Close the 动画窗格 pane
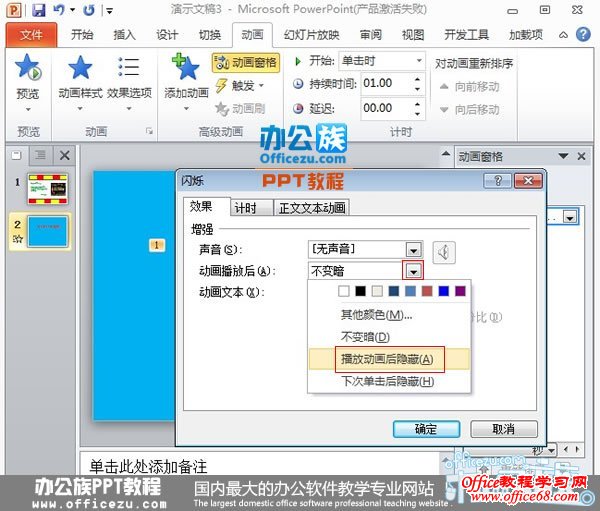The image size is (600, 511). [582, 156]
